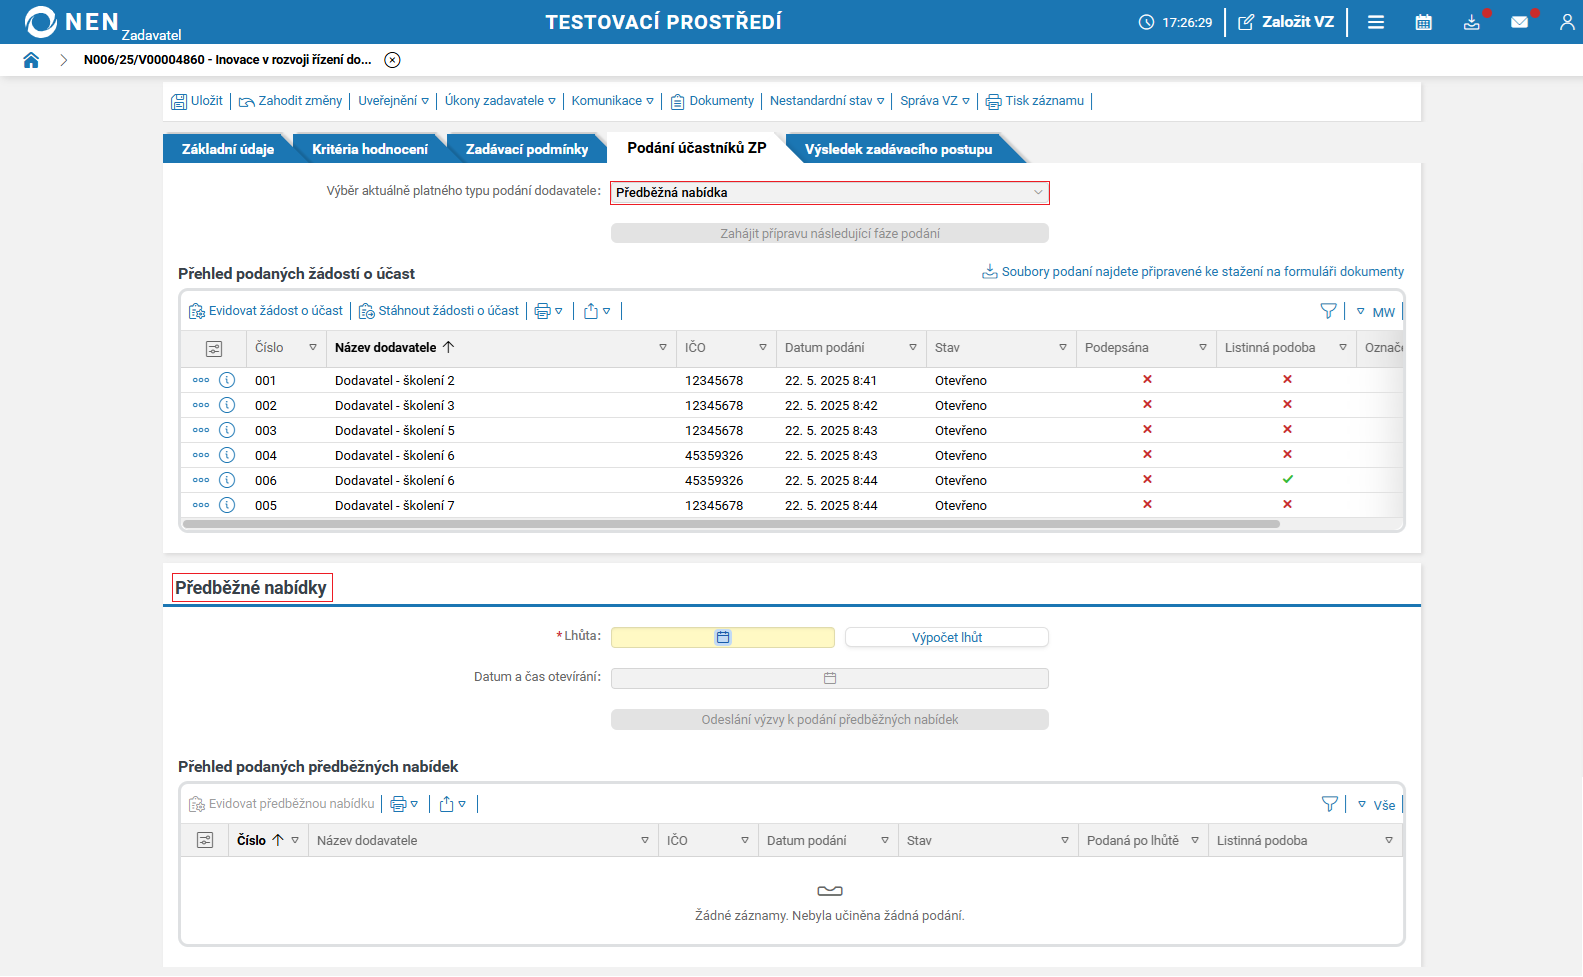
Task: Click Tisk záznamu to print the record
Action: coord(1035,101)
